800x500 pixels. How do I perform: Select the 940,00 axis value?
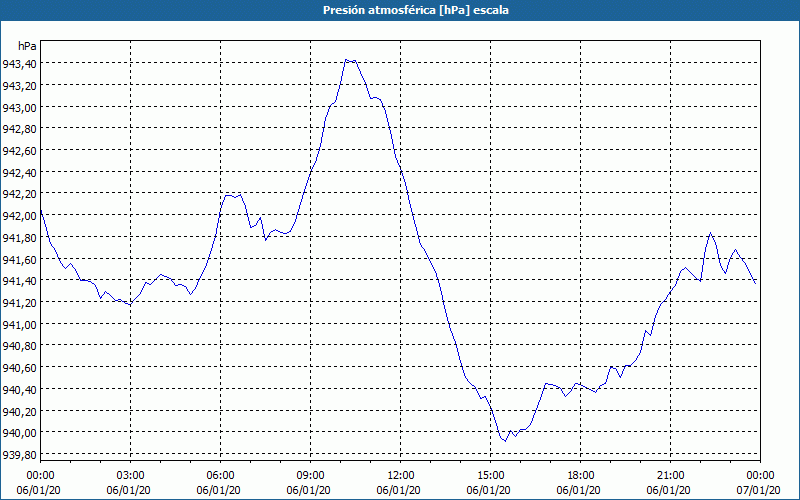coord(19,433)
